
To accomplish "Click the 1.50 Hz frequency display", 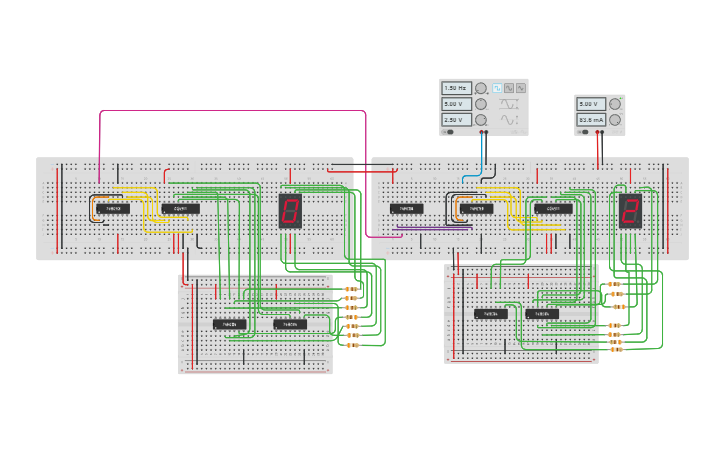I will [x=455, y=88].
